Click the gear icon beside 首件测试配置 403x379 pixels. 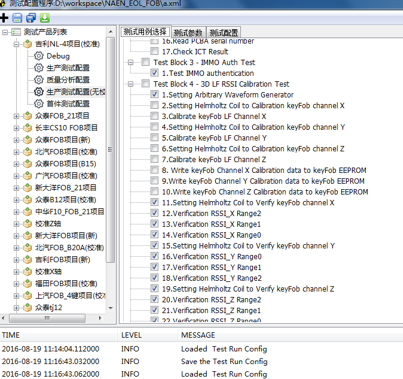click(x=39, y=104)
